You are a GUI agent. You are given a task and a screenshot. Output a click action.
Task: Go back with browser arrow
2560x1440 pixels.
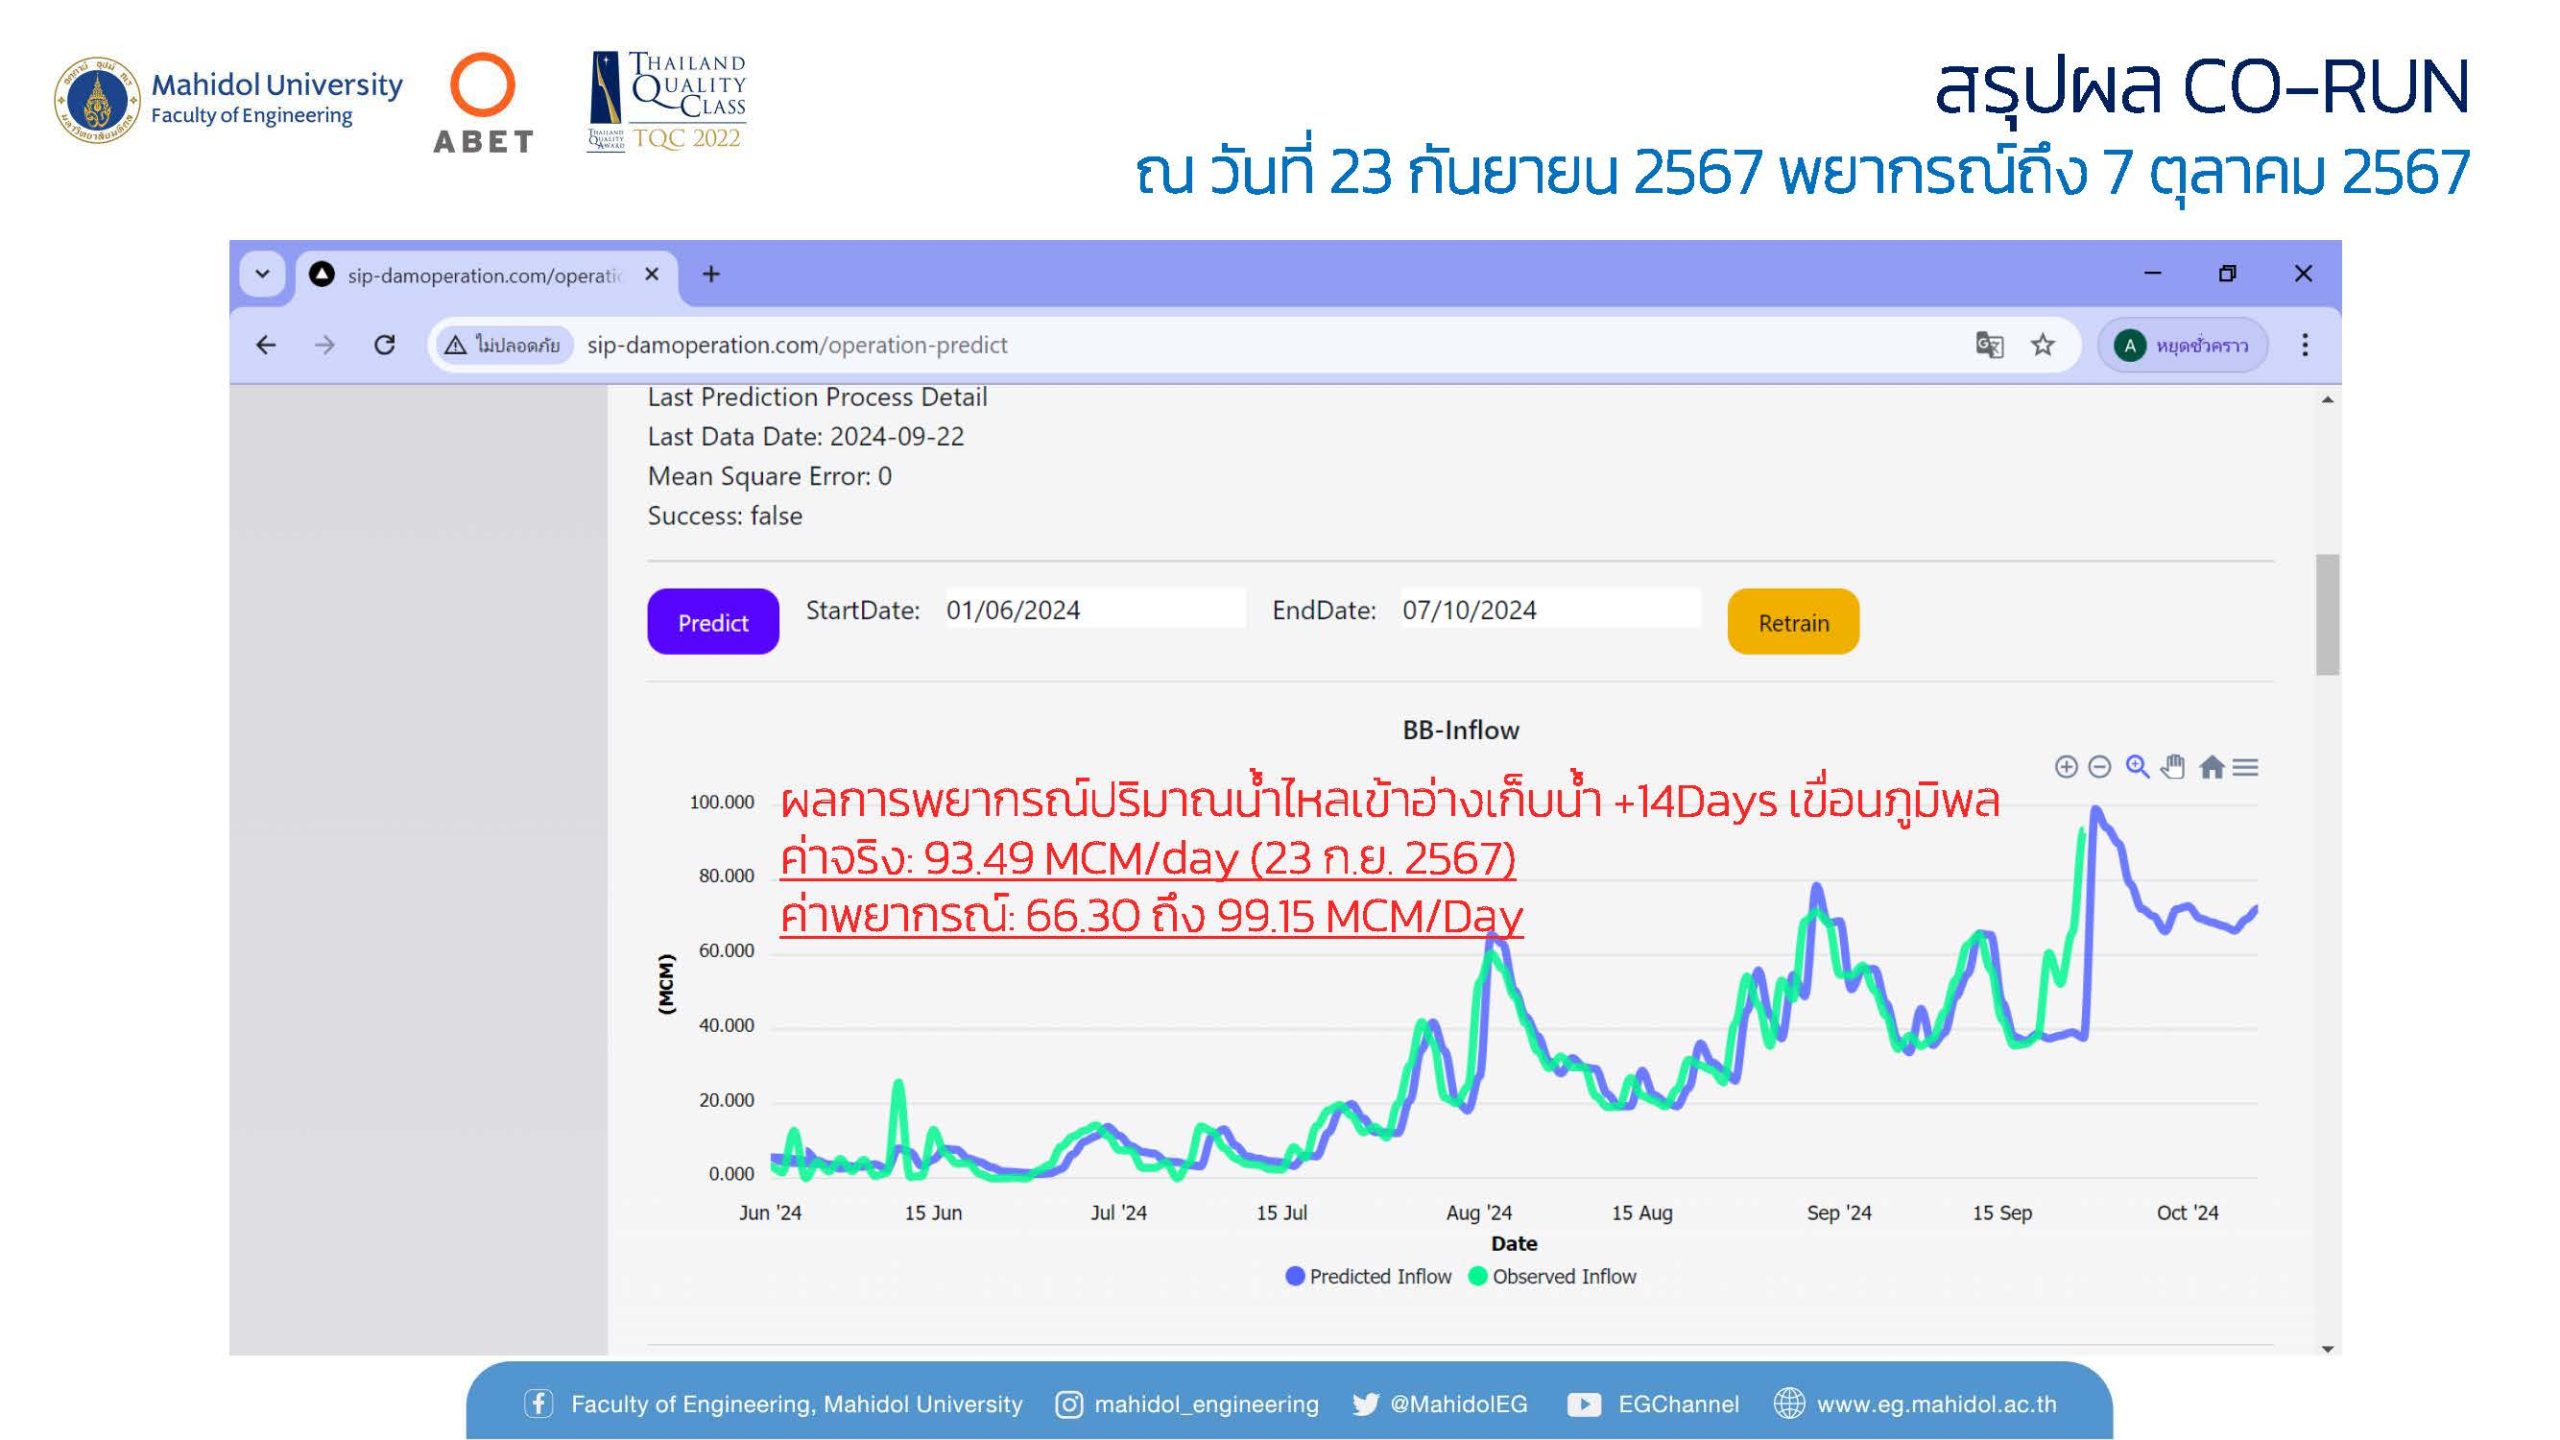(x=266, y=345)
